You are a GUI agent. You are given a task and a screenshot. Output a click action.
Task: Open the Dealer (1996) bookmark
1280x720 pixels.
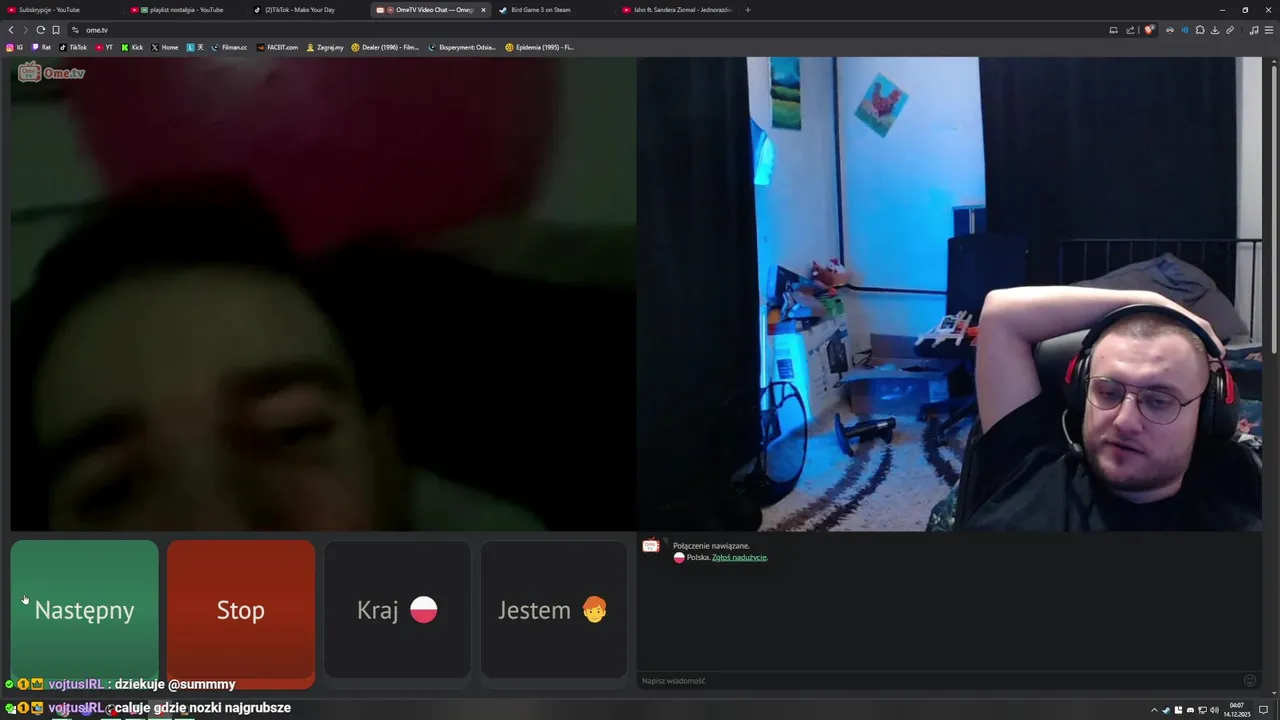point(386,47)
